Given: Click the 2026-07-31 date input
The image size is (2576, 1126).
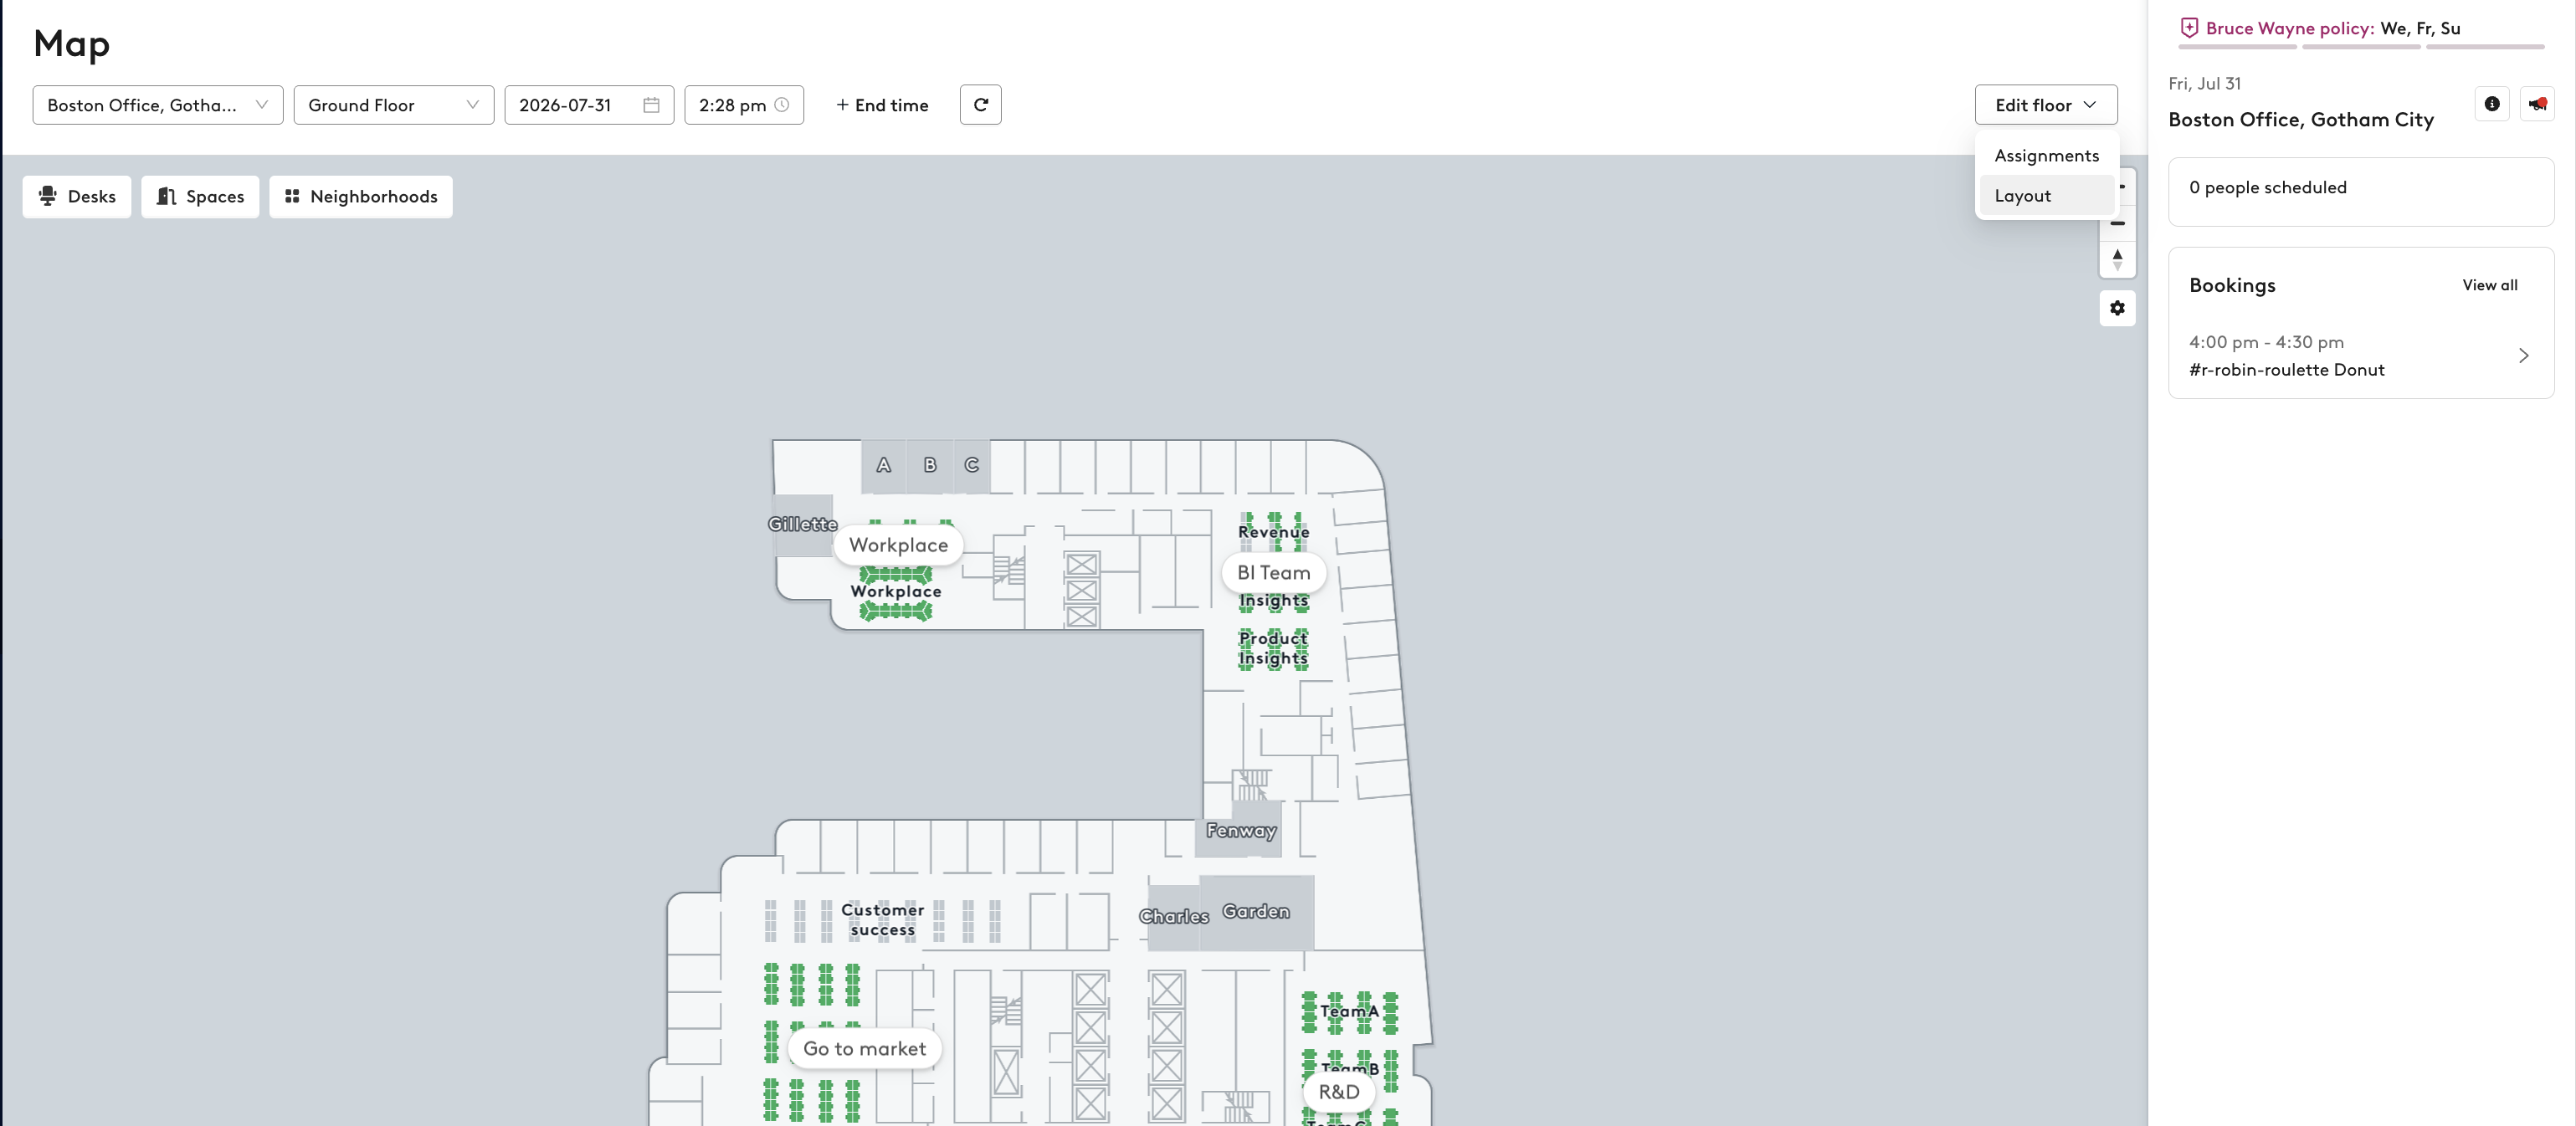Looking at the screenshot, I should click(589, 105).
